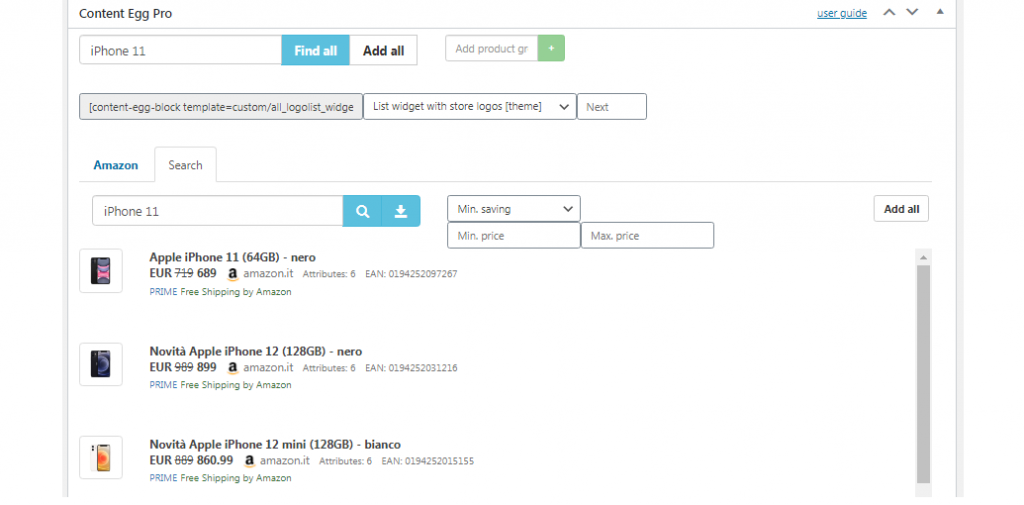This screenshot has width=1024, height=505.
Task: Open List widget with store logos dropdown
Action: pyautogui.click(x=470, y=106)
